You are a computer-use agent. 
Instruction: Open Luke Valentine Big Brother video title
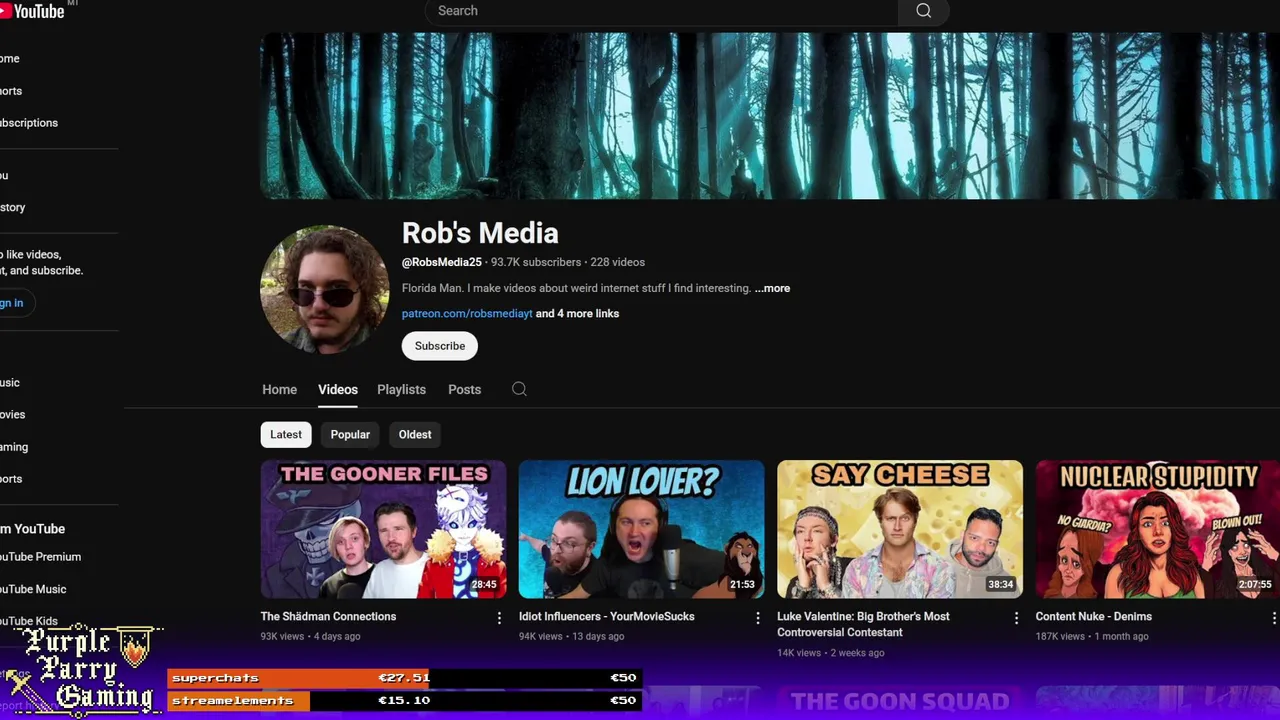point(863,624)
